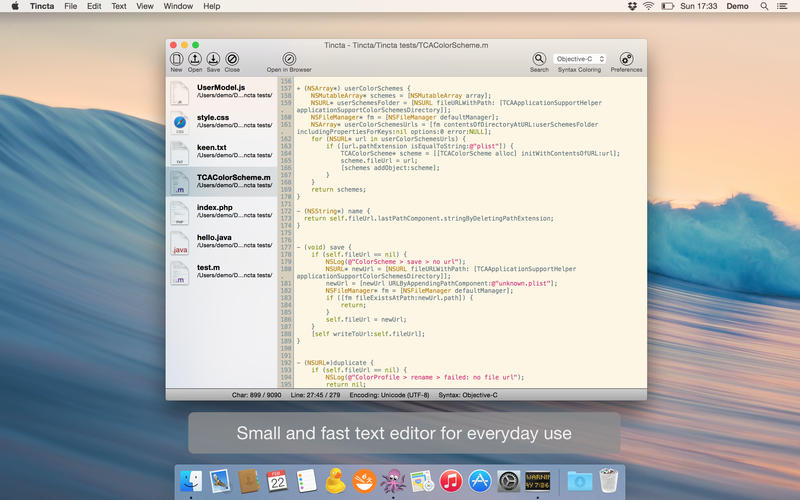Open the pink octopus app in Dock
Image resolution: width=800 pixels, height=500 pixels.
click(393, 481)
